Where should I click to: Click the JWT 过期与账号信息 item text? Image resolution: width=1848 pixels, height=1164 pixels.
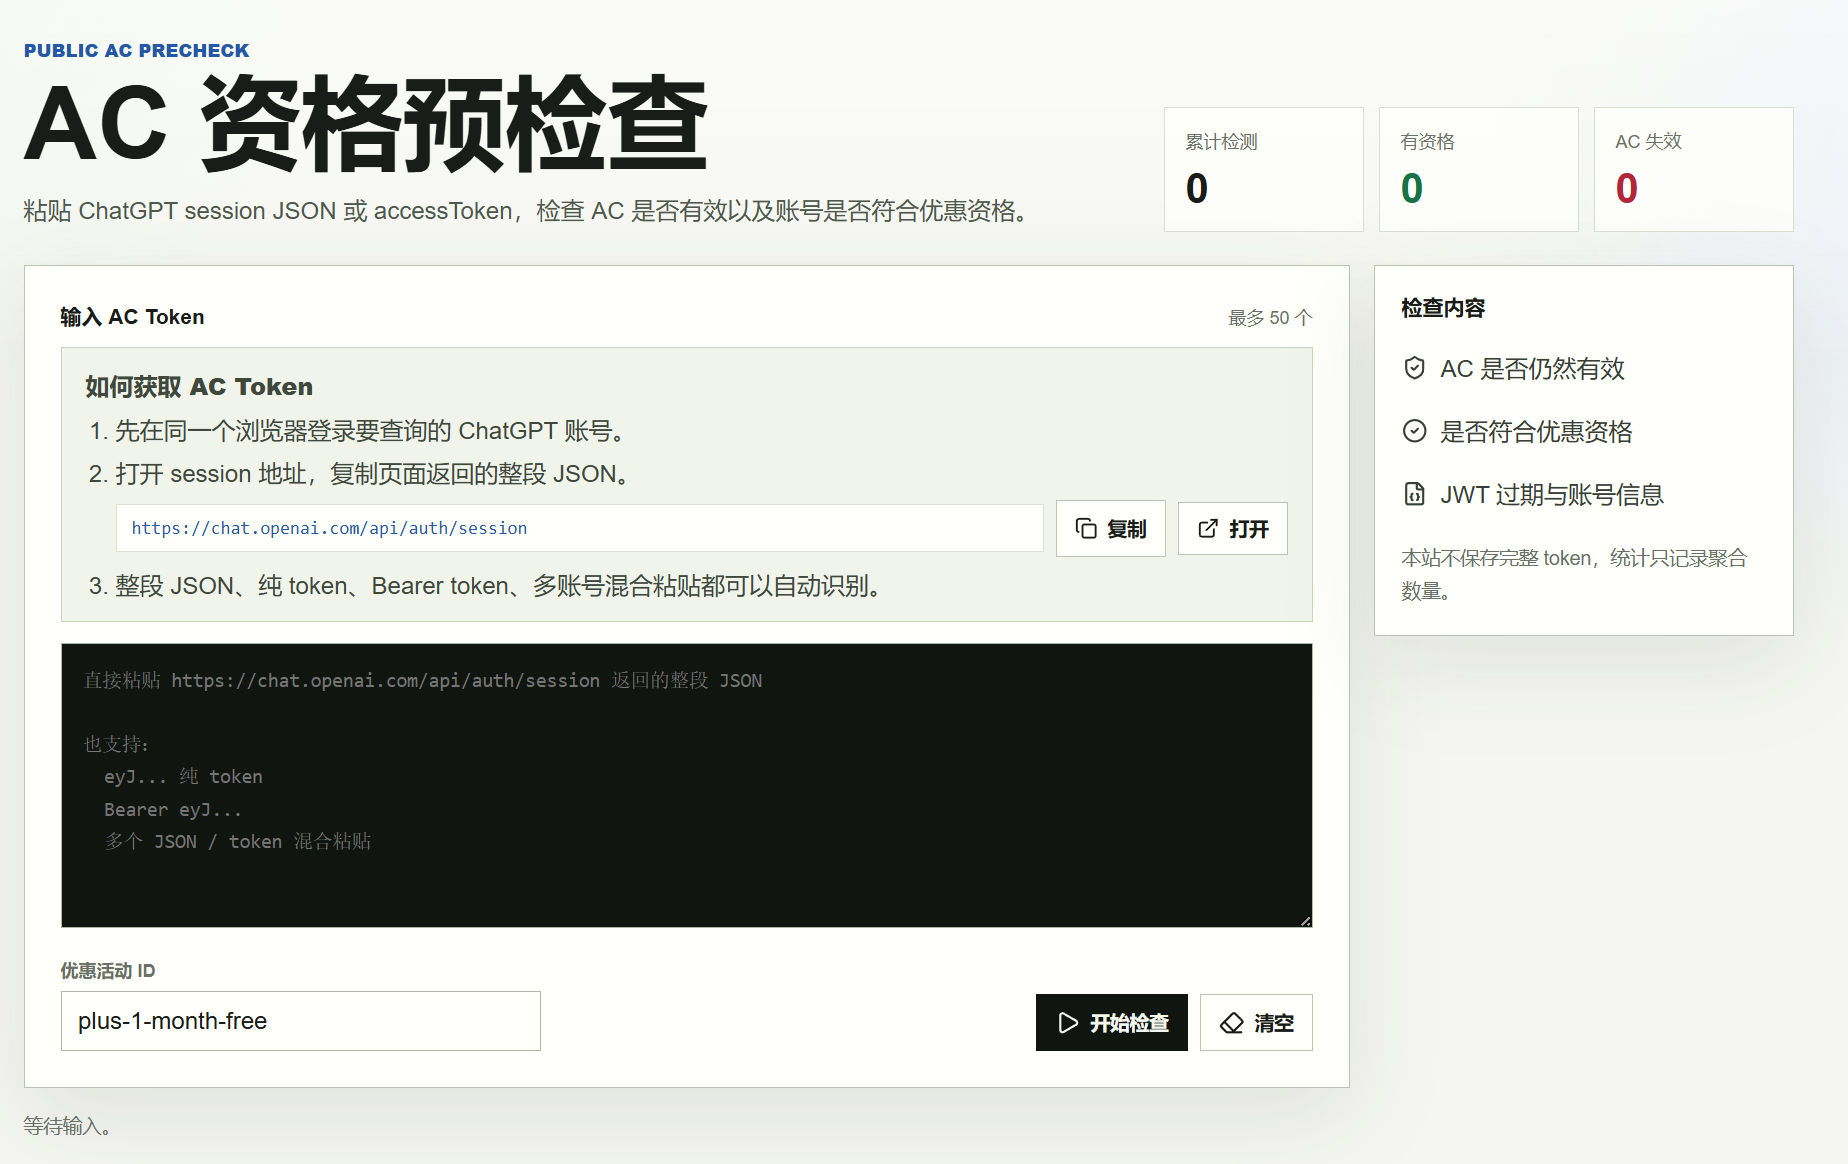[1552, 495]
